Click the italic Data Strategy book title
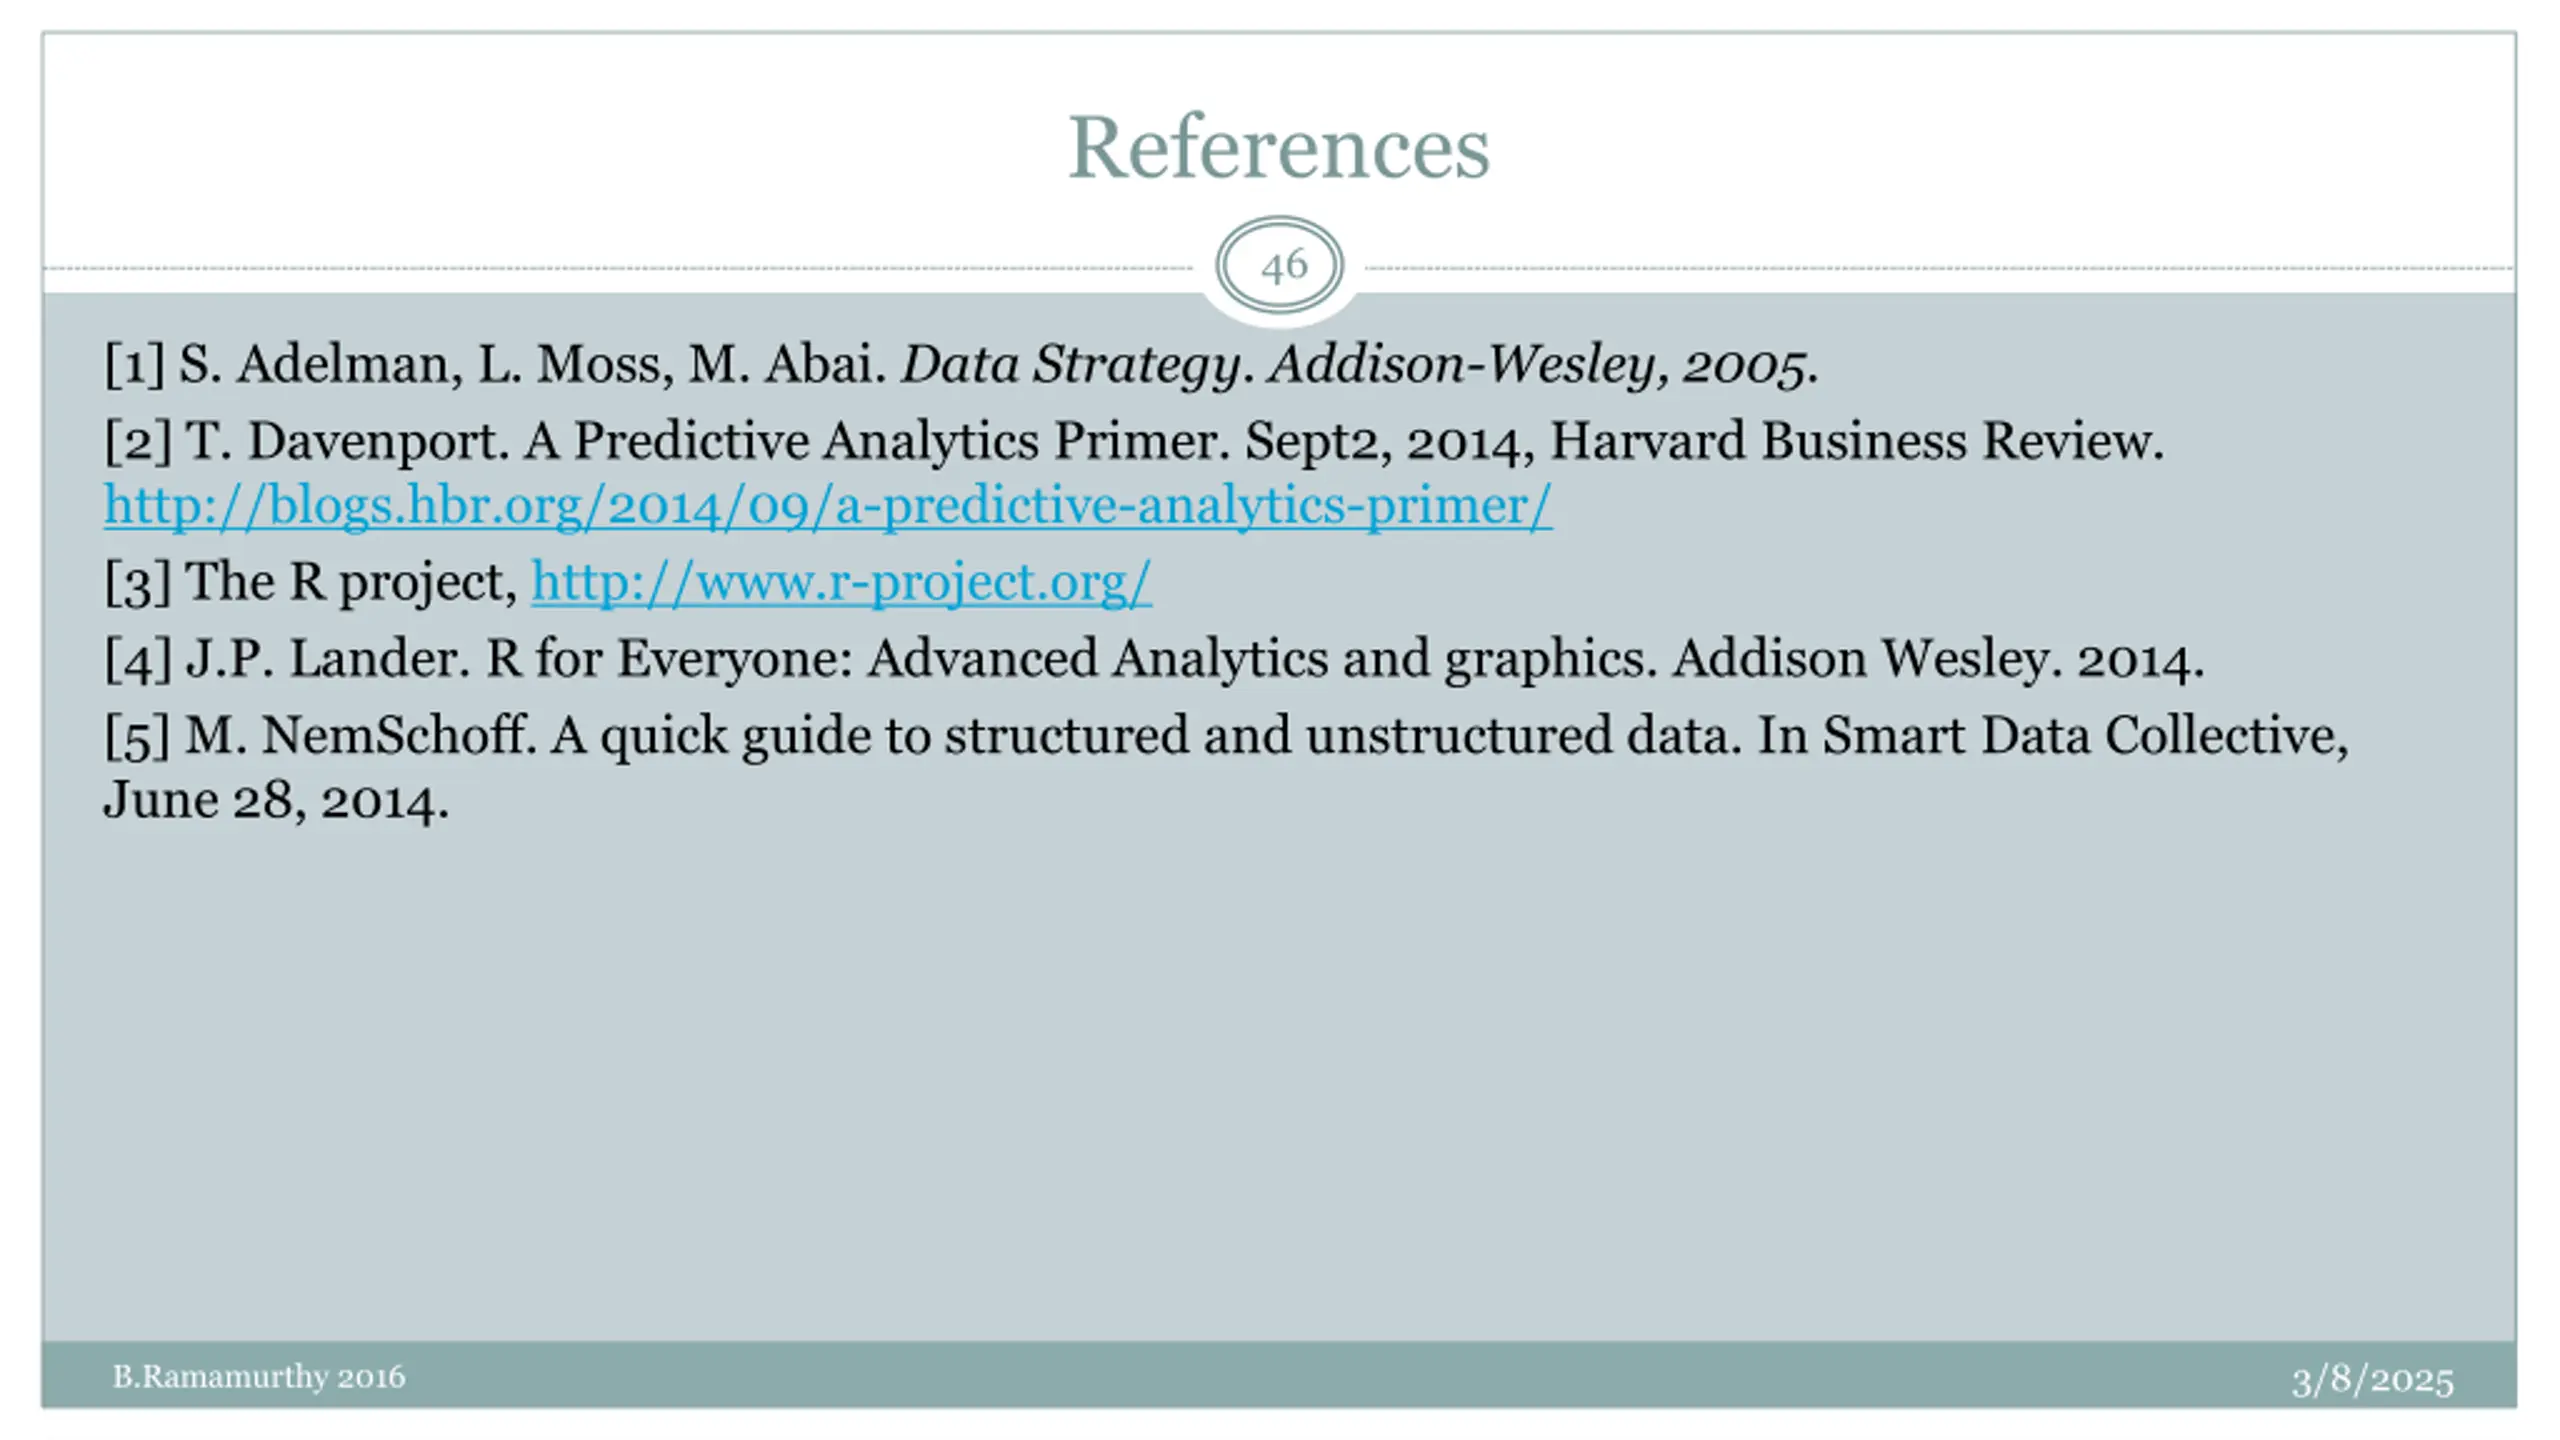Image resolution: width=2560 pixels, height=1440 pixels. (1070, 364)
